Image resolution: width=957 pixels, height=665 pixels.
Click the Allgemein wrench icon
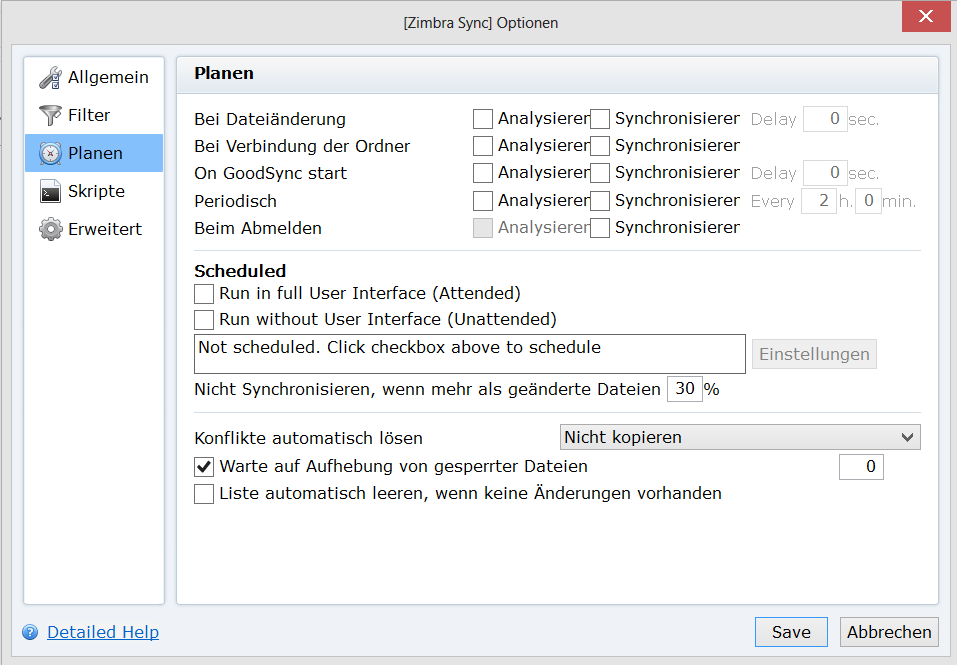click(x=50, y=77)
